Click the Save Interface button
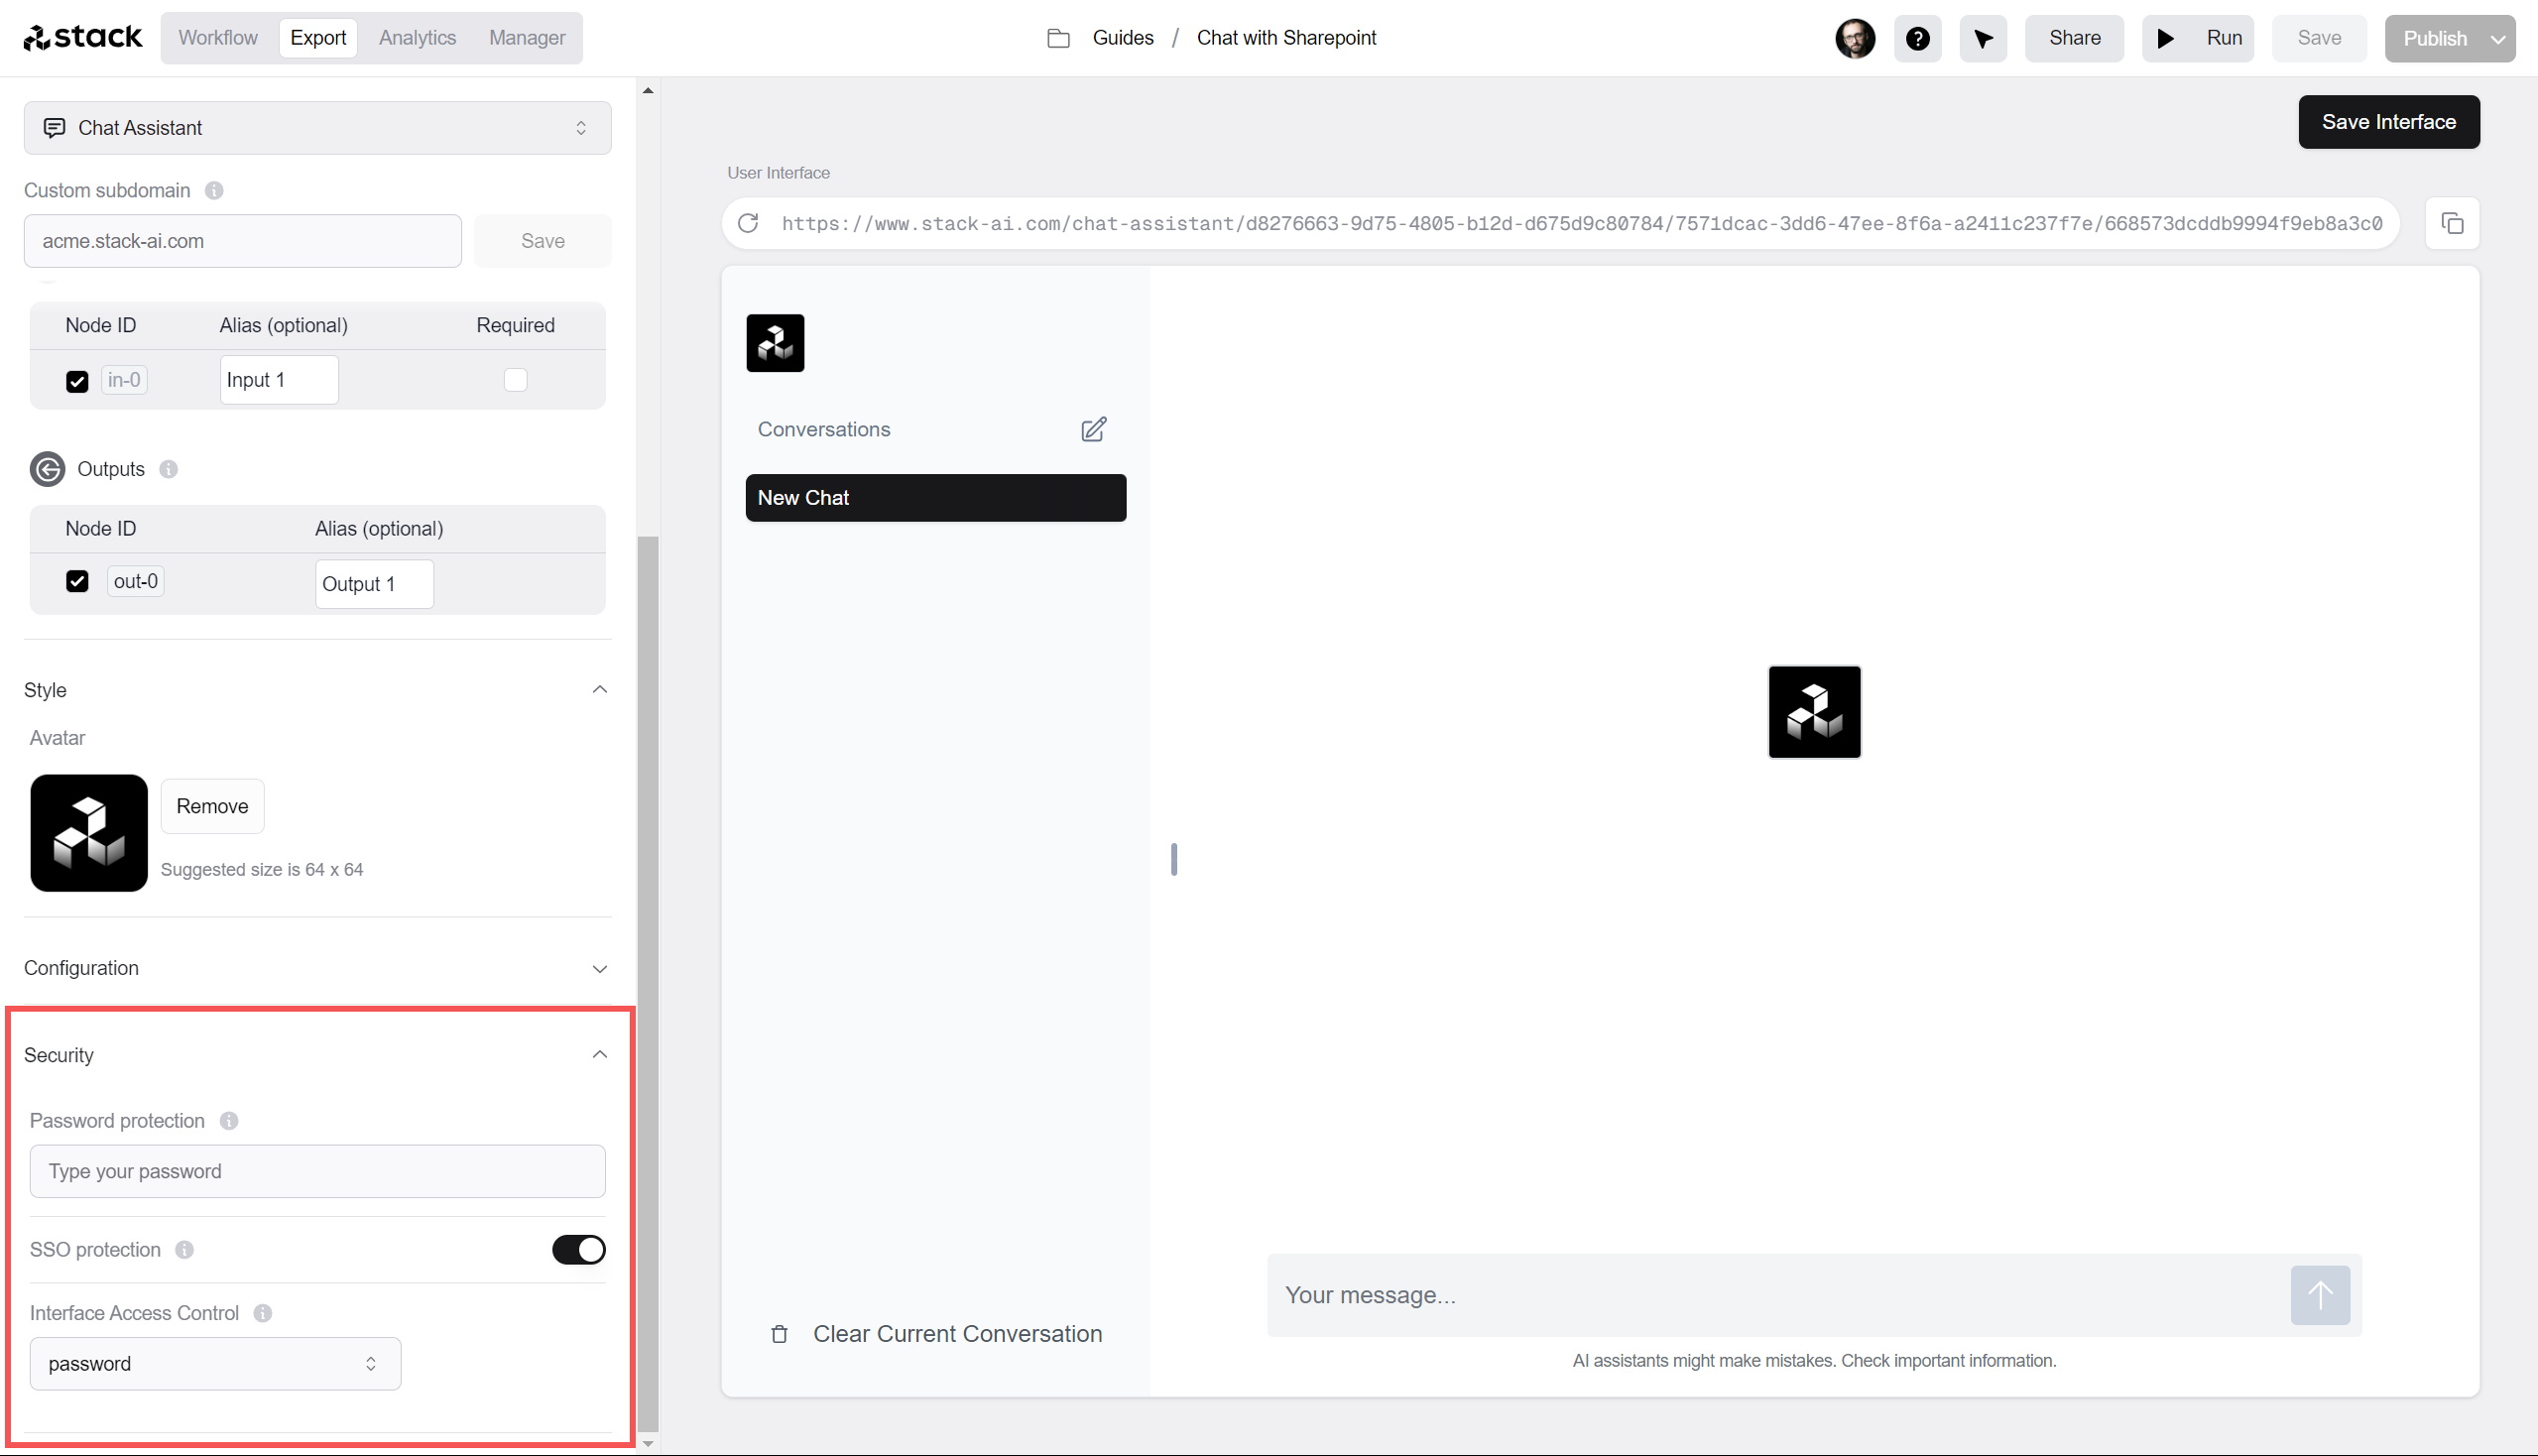This screenshot has width=2538, height=1456. pos(2388,122)
